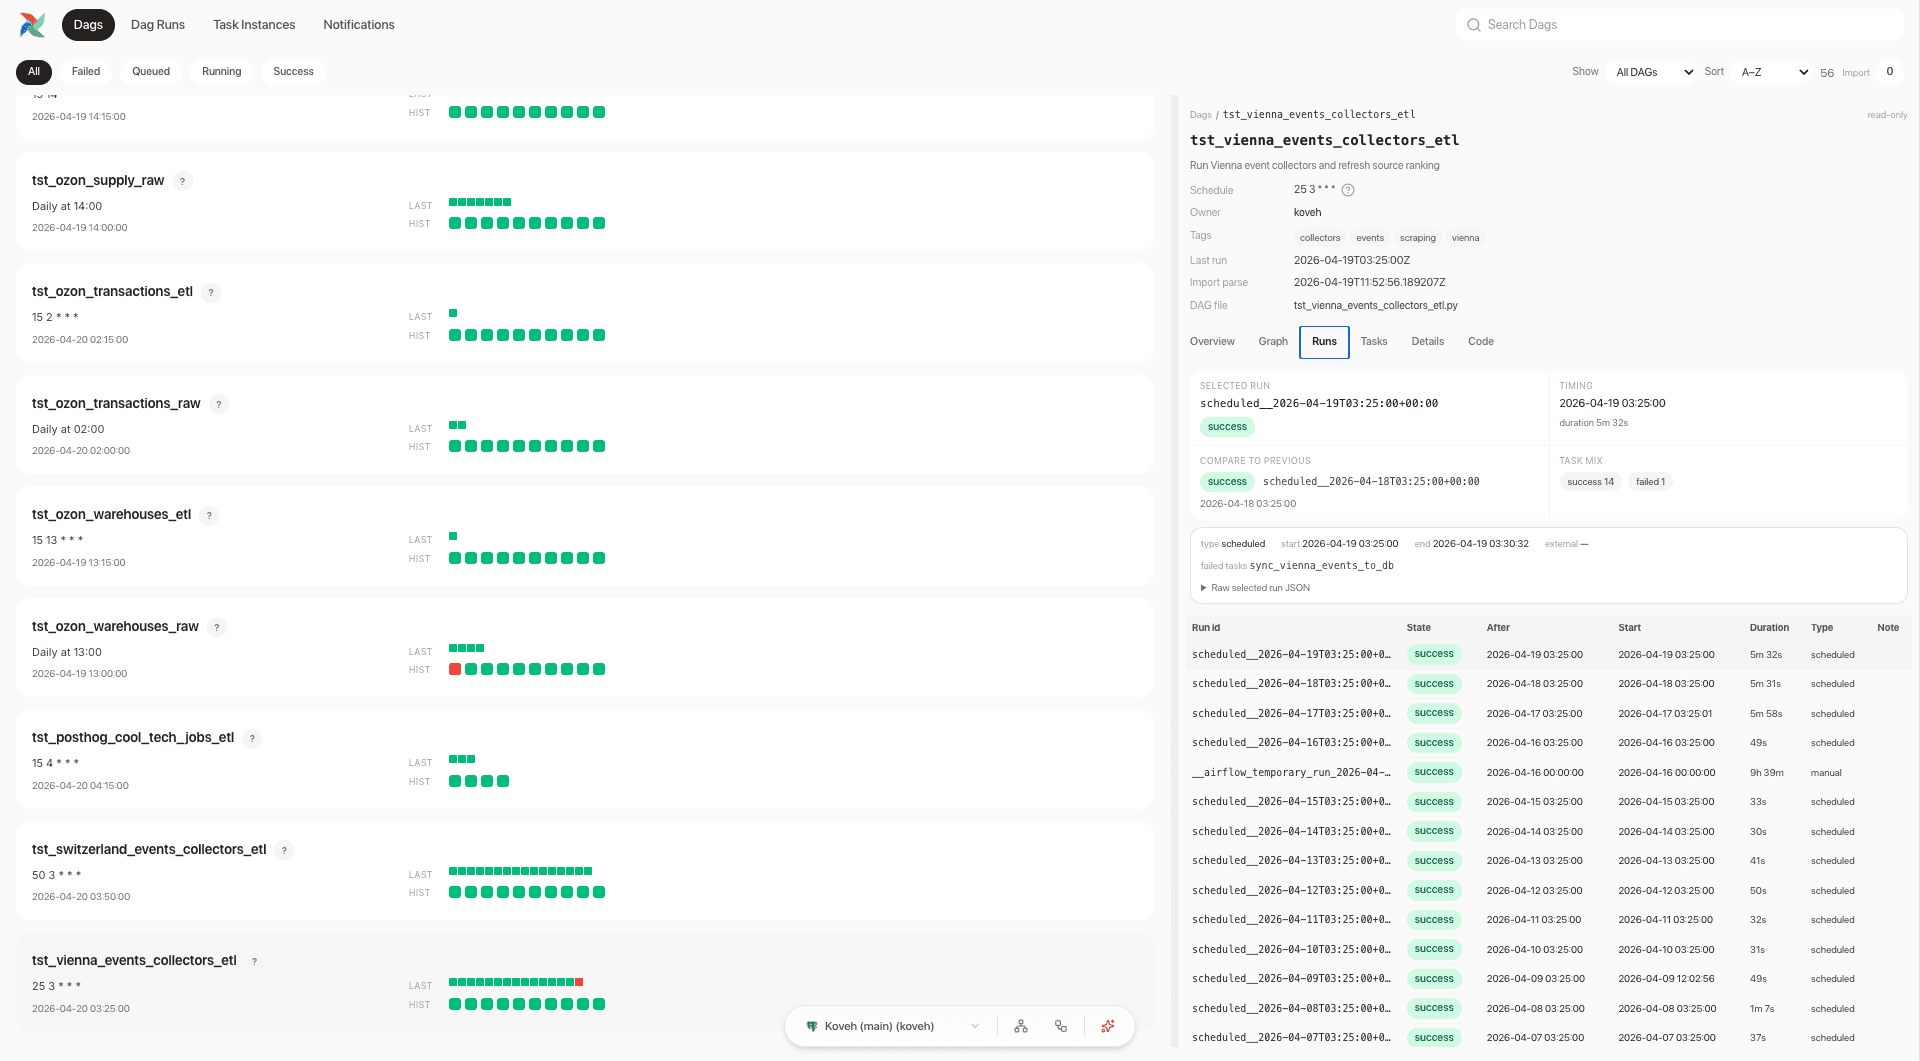Toggle the Running status filter
The width and height of the screenshot is (1920, 1061).
pyautogui.click(x=221, y=72)
